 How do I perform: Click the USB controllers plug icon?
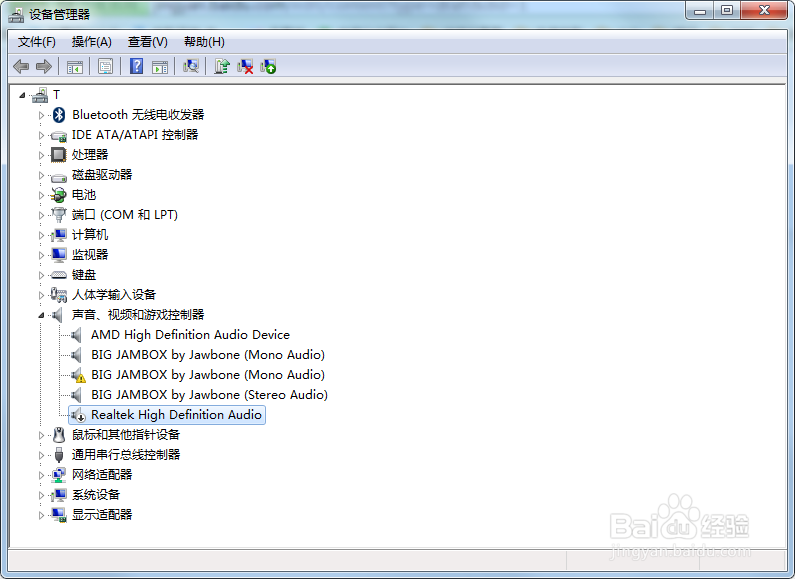pos(59,455)
